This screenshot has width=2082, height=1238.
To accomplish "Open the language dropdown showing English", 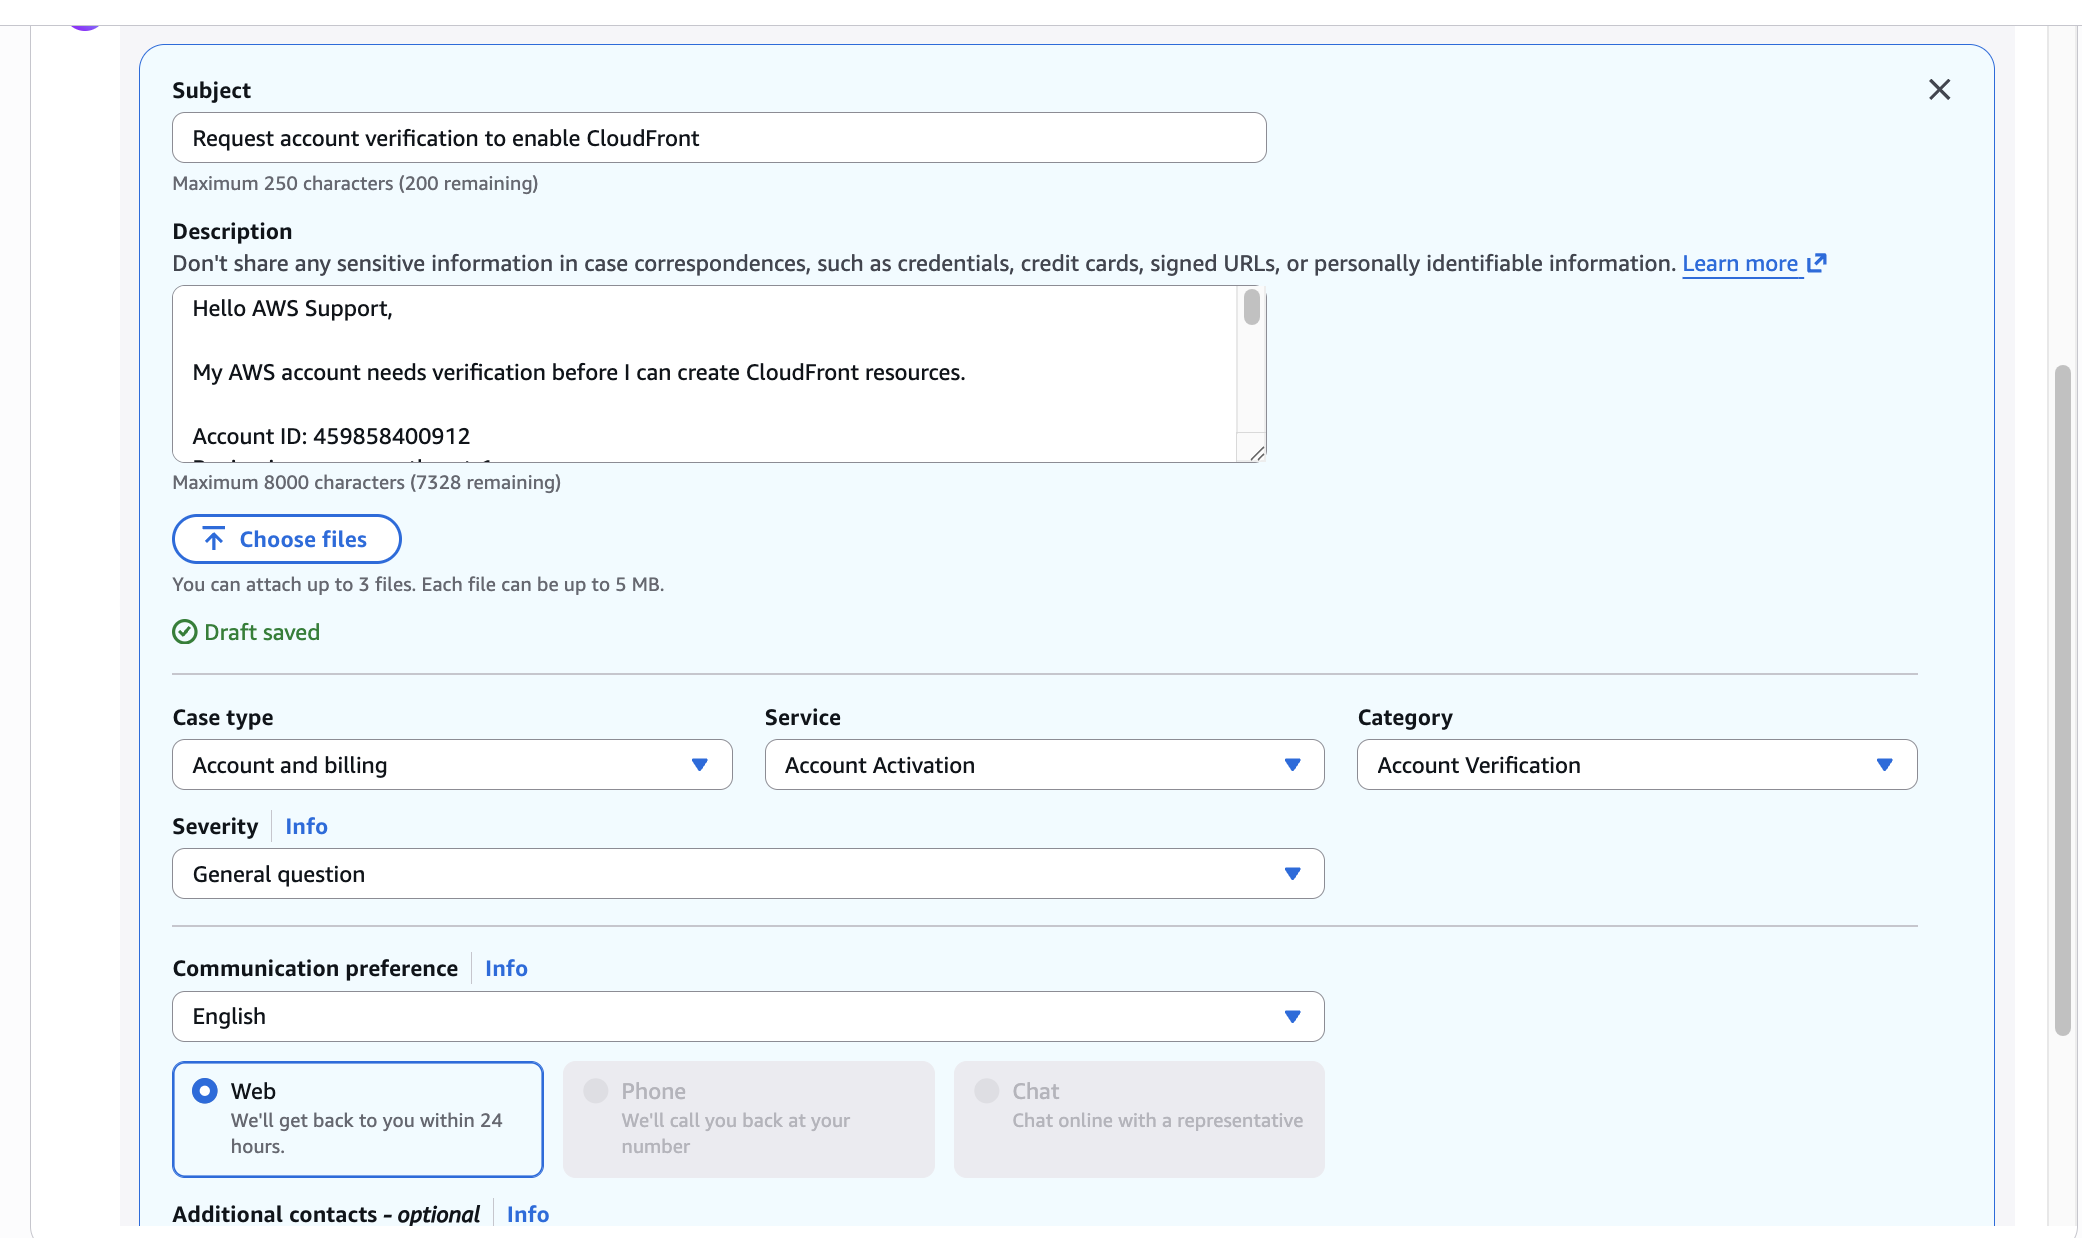I will [748, 1016].
